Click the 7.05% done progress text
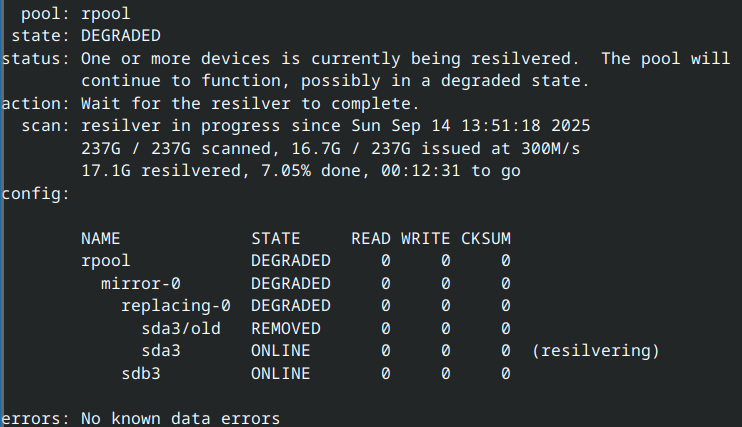 coord(305,171)
